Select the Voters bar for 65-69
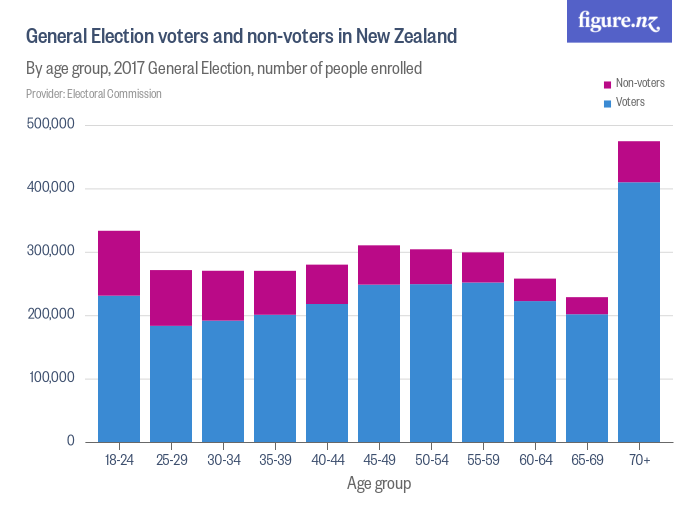 click(587, 378)
